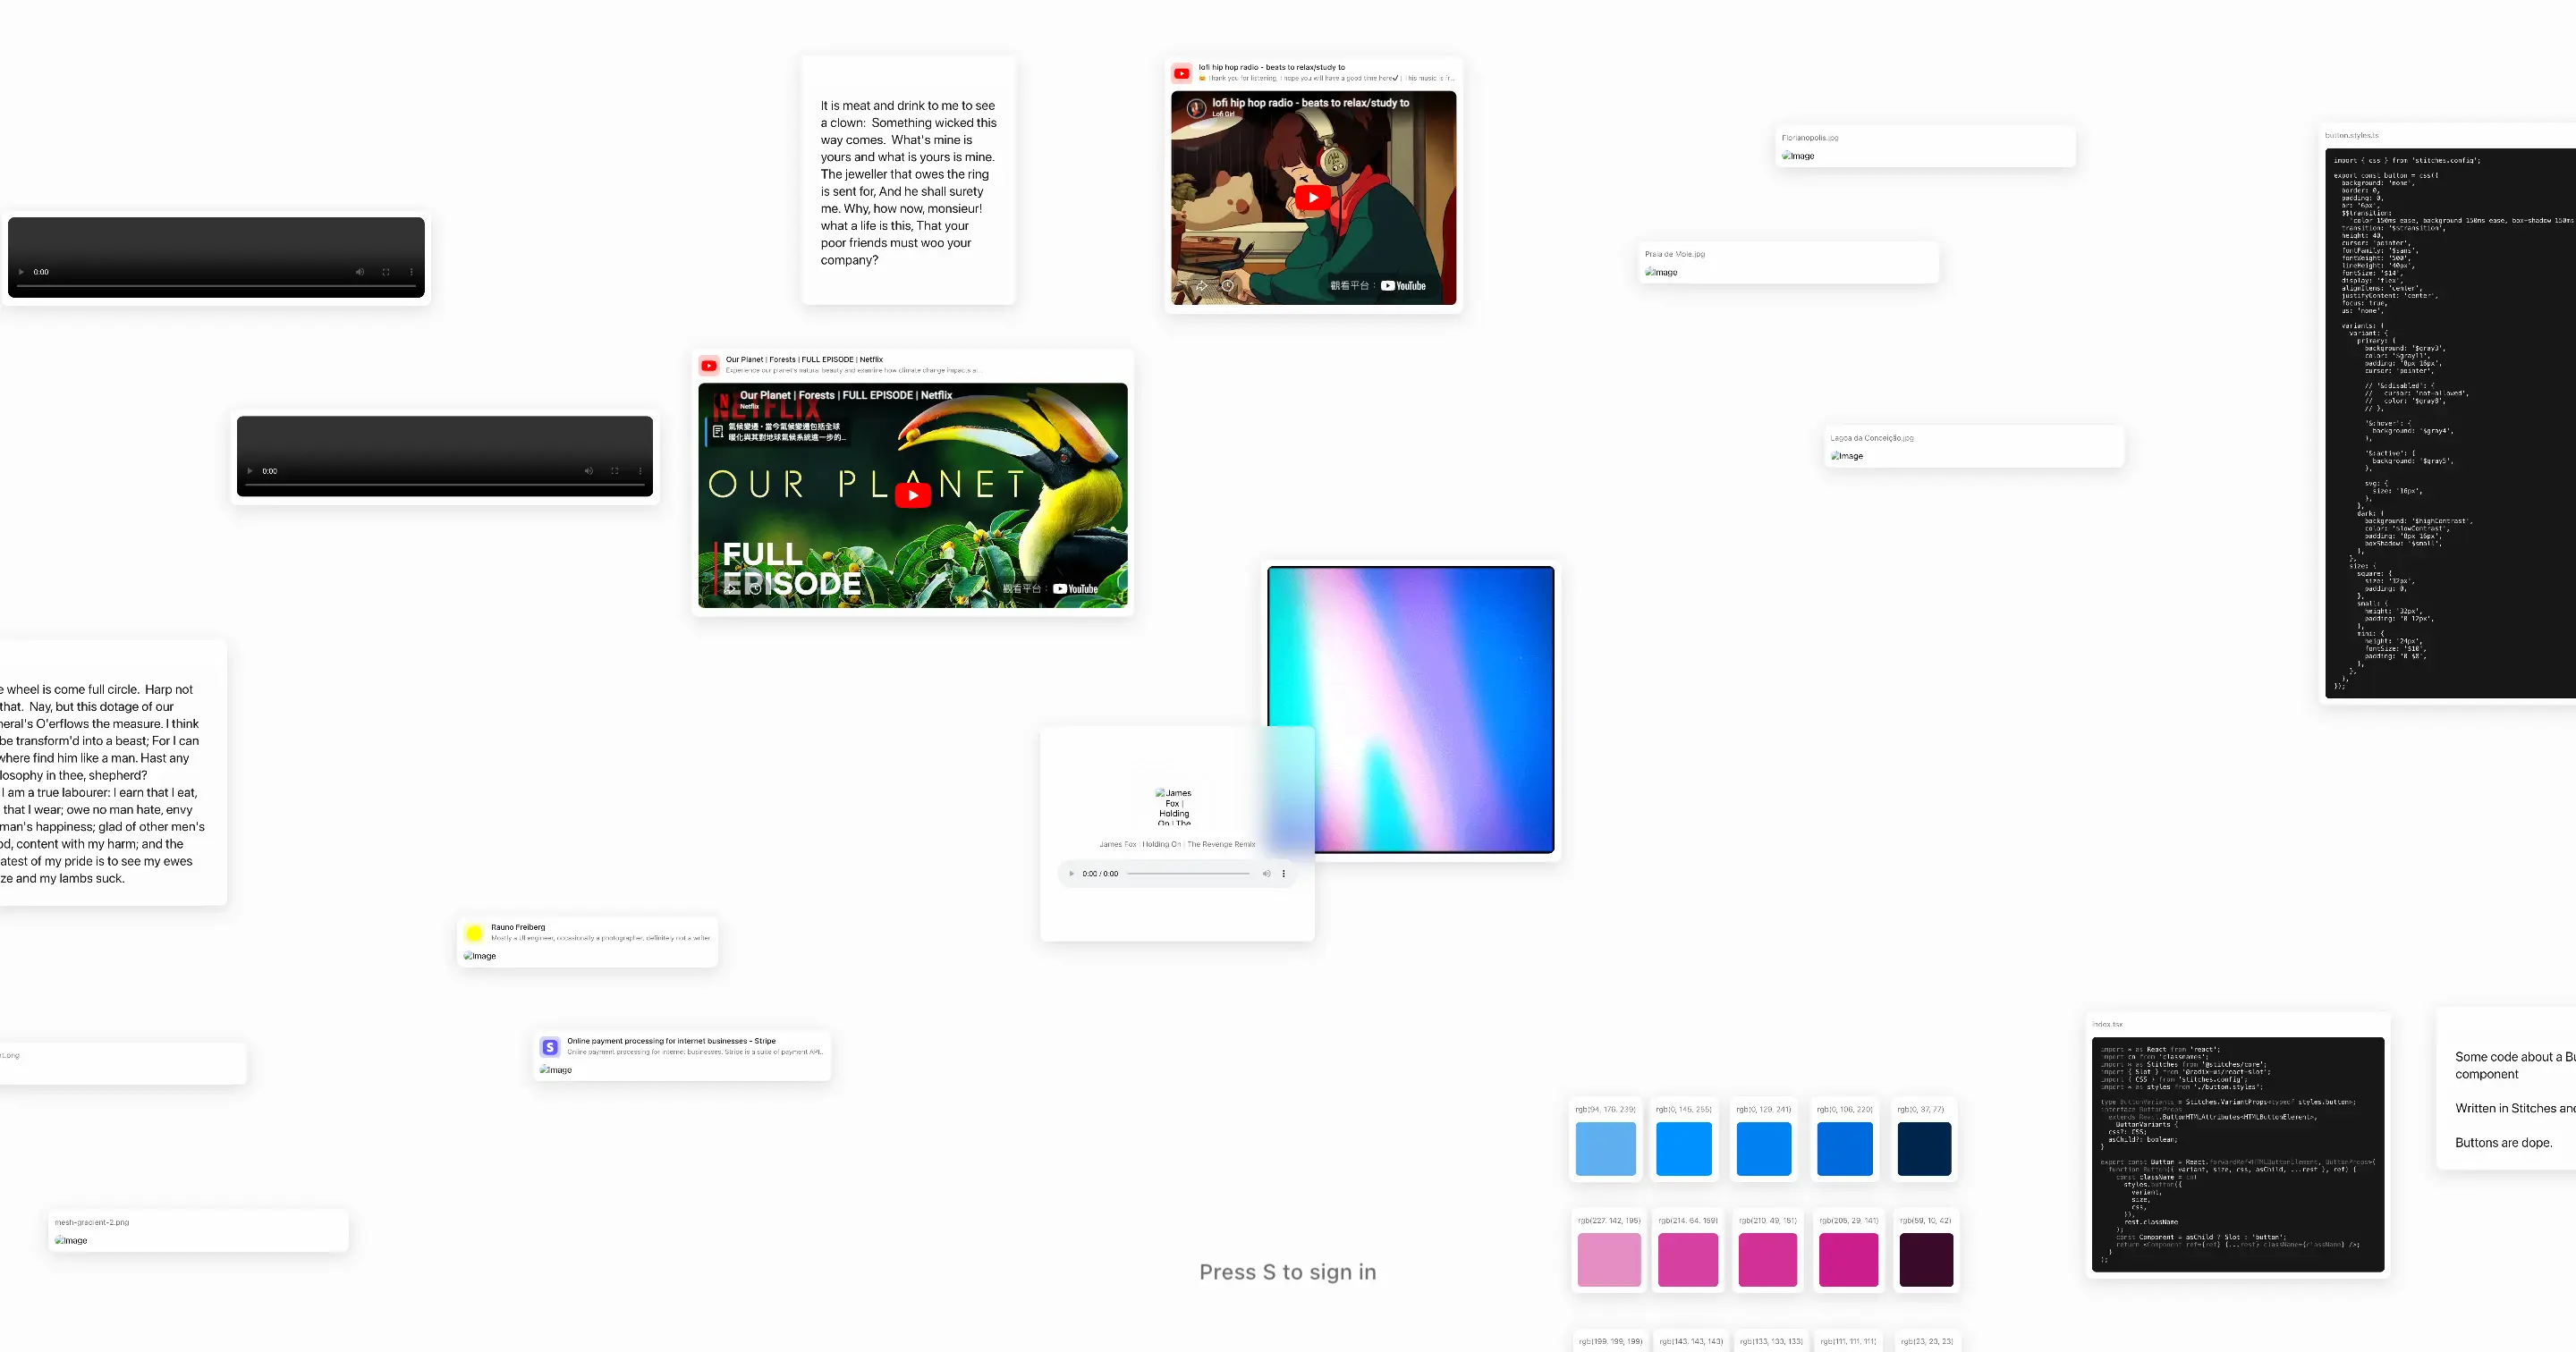The image size is (2576, 1352).
Task: Click red play button on Our Planet video
Action: point(913,495)
